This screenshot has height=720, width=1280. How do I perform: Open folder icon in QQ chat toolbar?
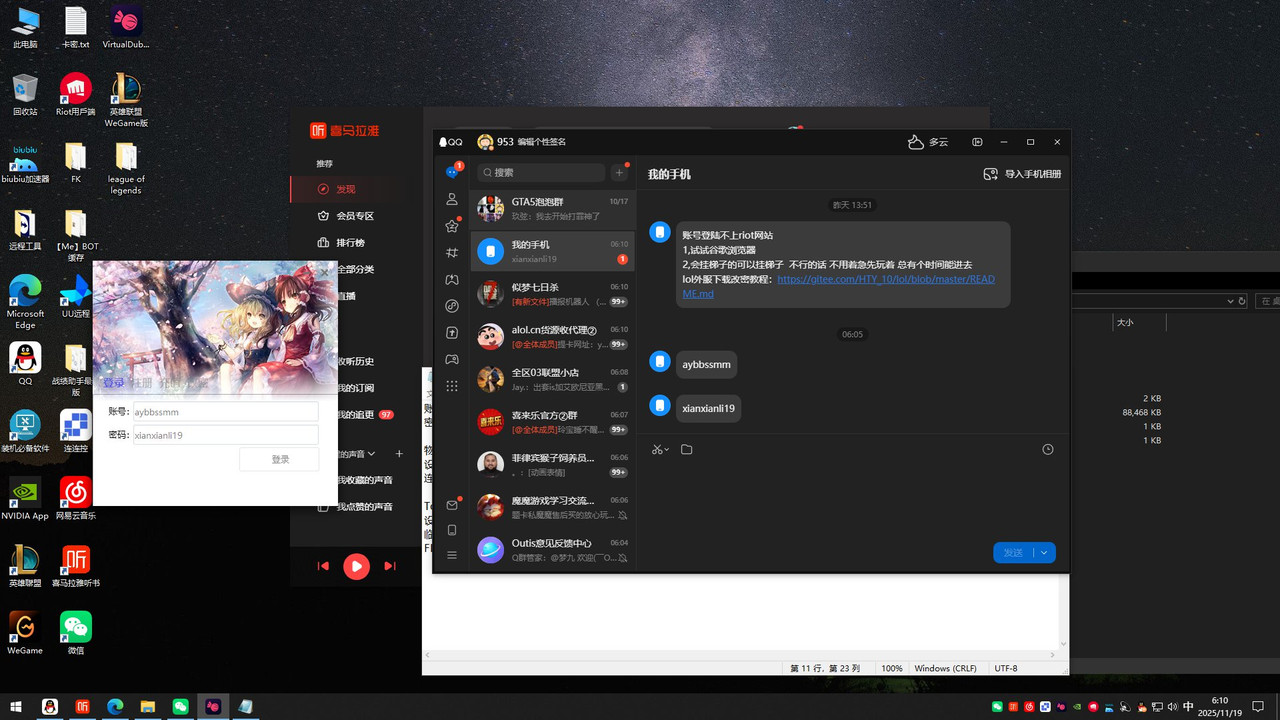687,450
